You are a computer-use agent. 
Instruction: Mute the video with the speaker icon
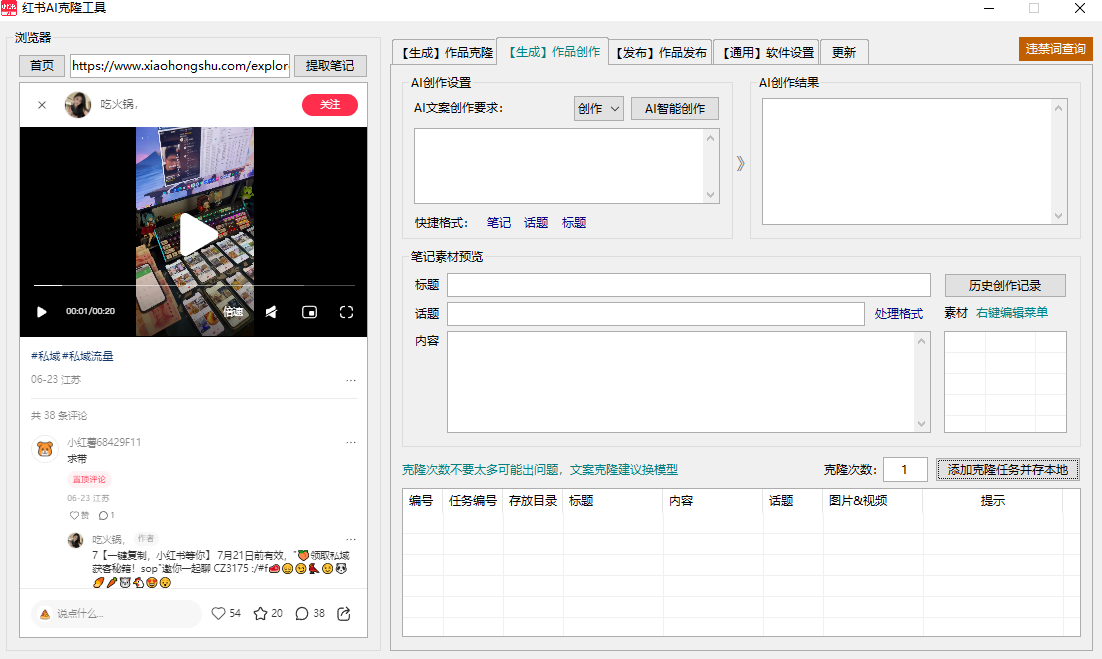tap(271, 312)
